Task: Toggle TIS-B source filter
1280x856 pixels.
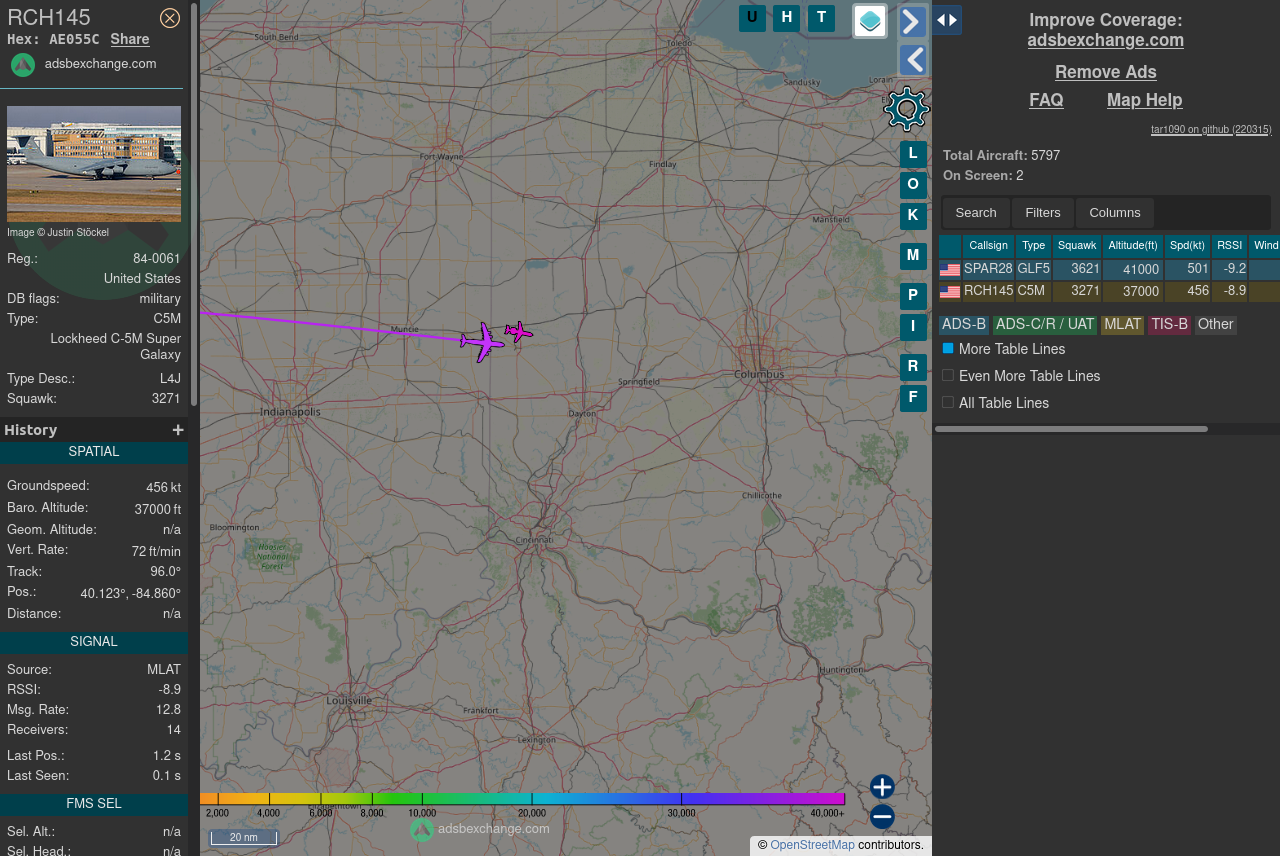Action: pyautogui.click(x=1169, y=325)
